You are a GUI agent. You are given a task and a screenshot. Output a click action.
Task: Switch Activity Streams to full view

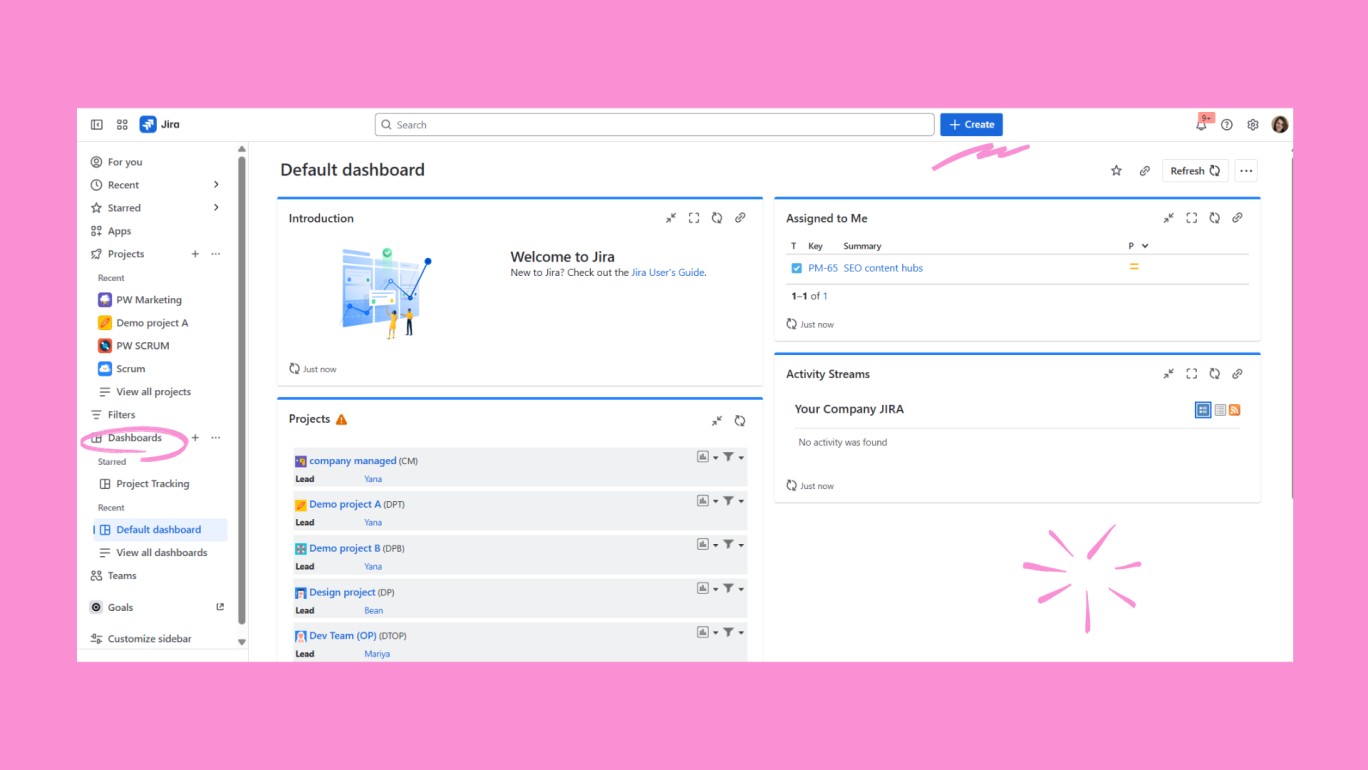[x=1203, y=410]
